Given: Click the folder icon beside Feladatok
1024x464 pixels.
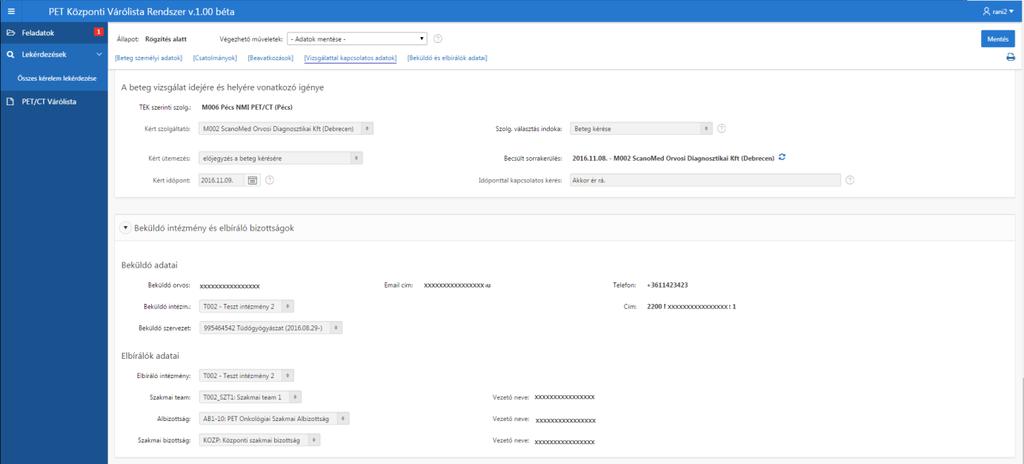Looking at the screenshot, I should (10, 32).
